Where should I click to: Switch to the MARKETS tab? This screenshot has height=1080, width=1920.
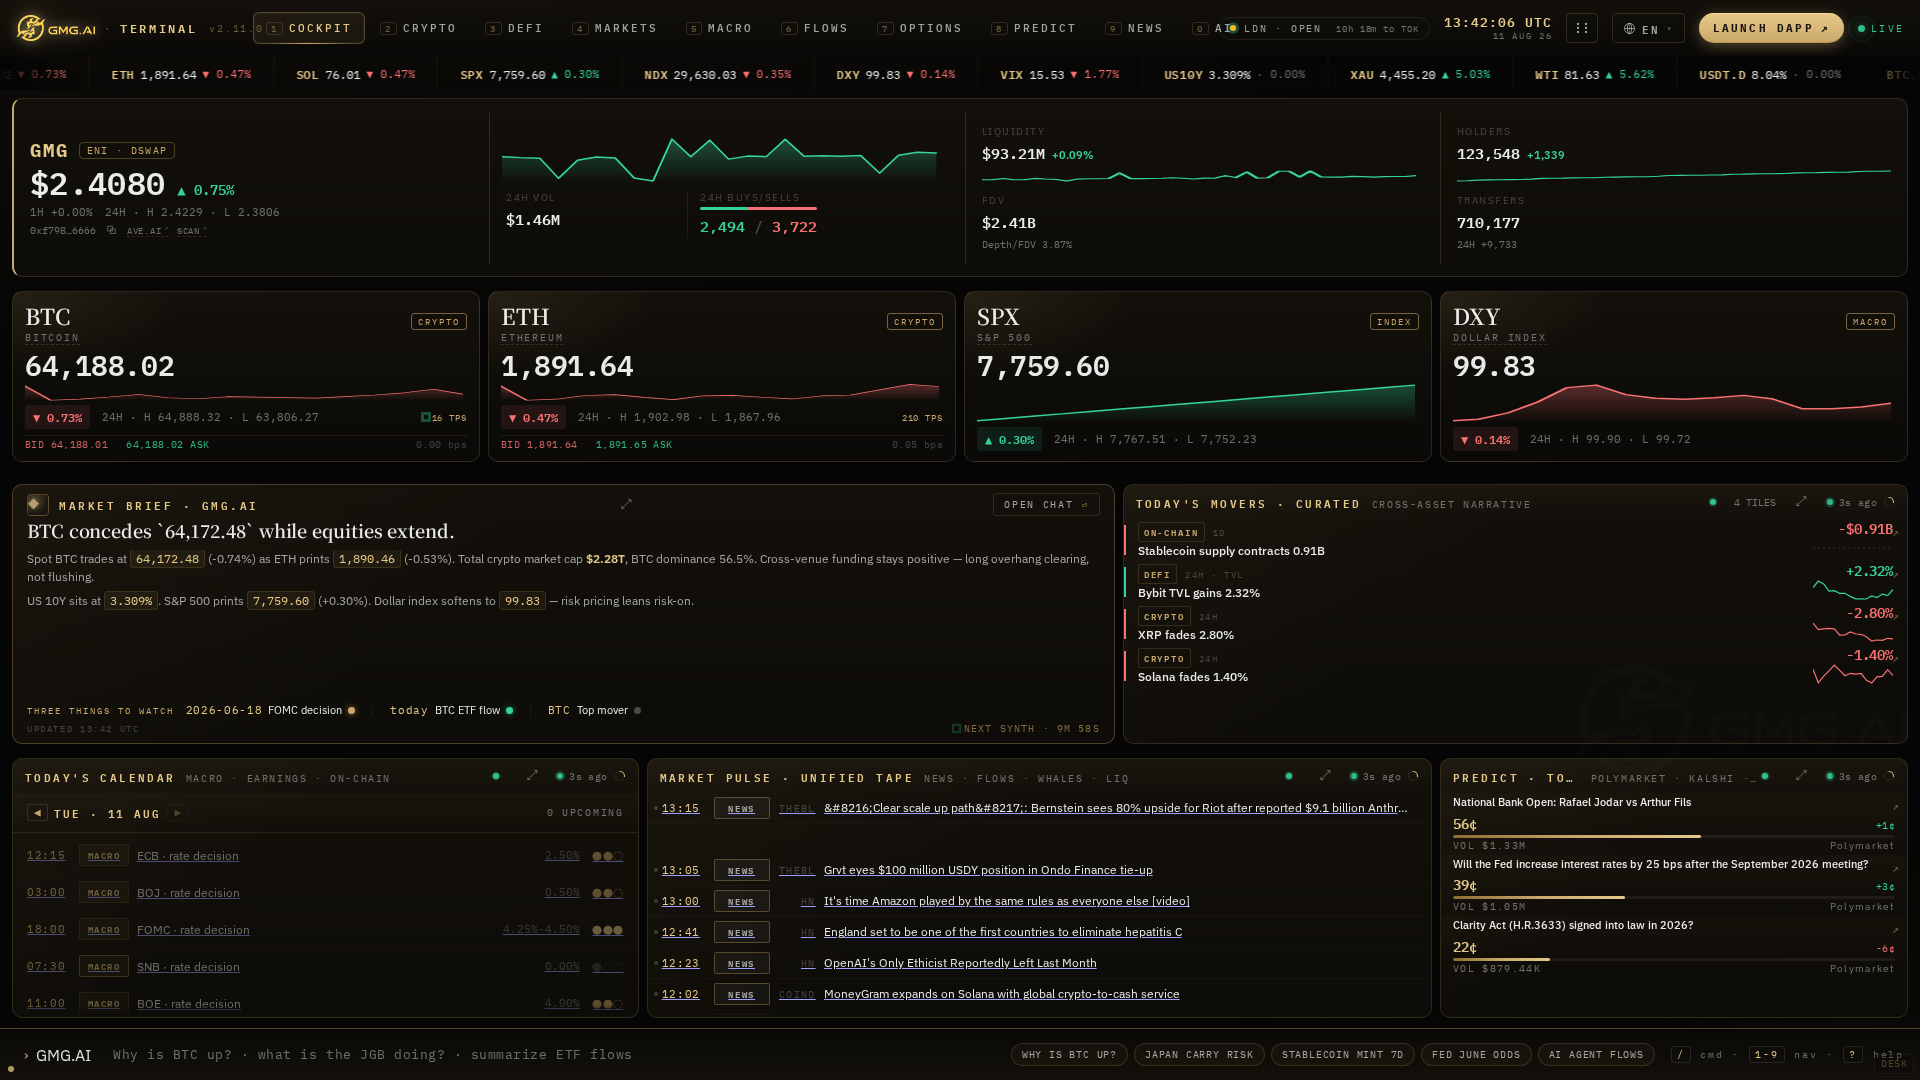pos(615,28)
